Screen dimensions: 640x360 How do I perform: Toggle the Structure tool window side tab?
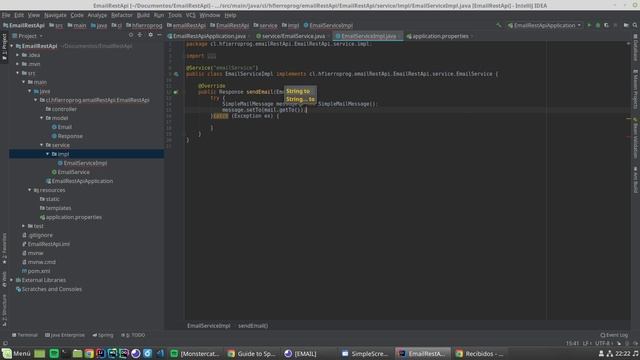click(4, 310)
